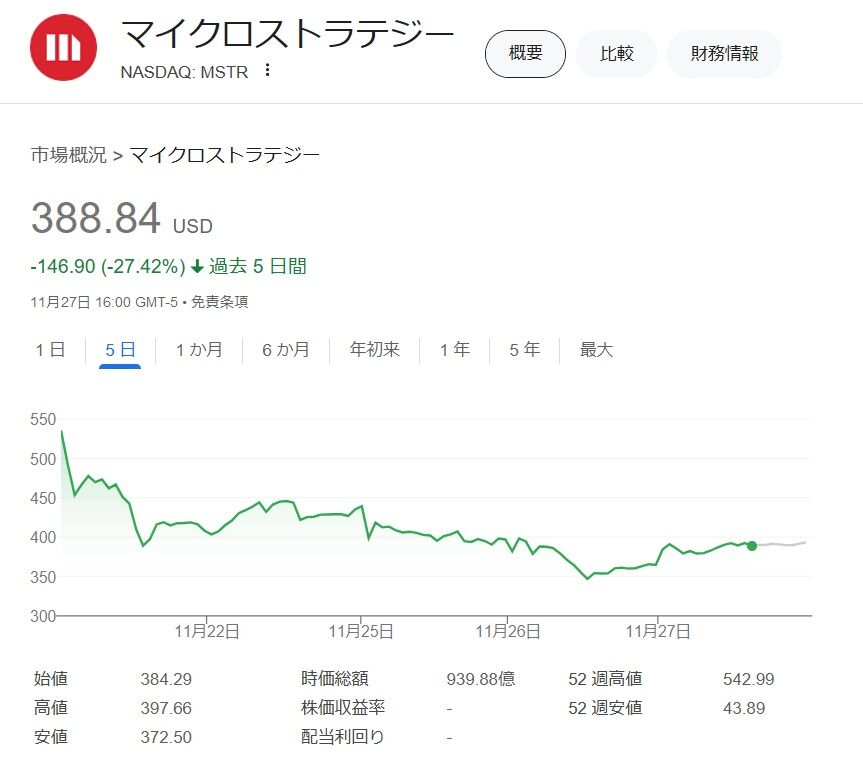The height and width of the screenshot is (757, 863).
Task: Open the three-dot menu beside NASDAQ: MSTR
Action: (x=267, y=70)
